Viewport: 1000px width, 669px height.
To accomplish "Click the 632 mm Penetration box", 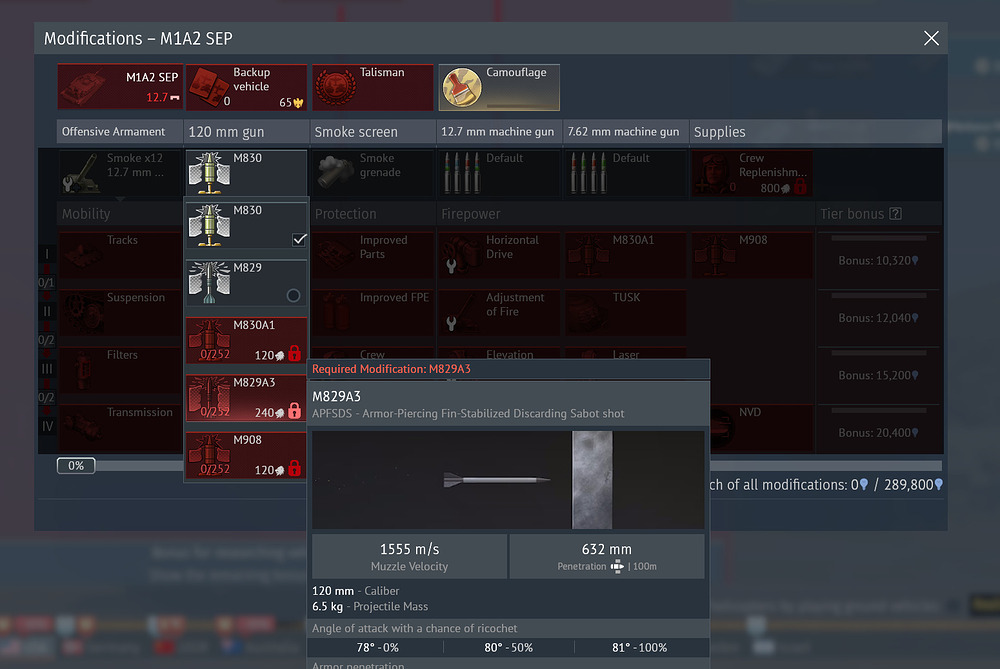I will pyautogui.click(x=607, y=557).
